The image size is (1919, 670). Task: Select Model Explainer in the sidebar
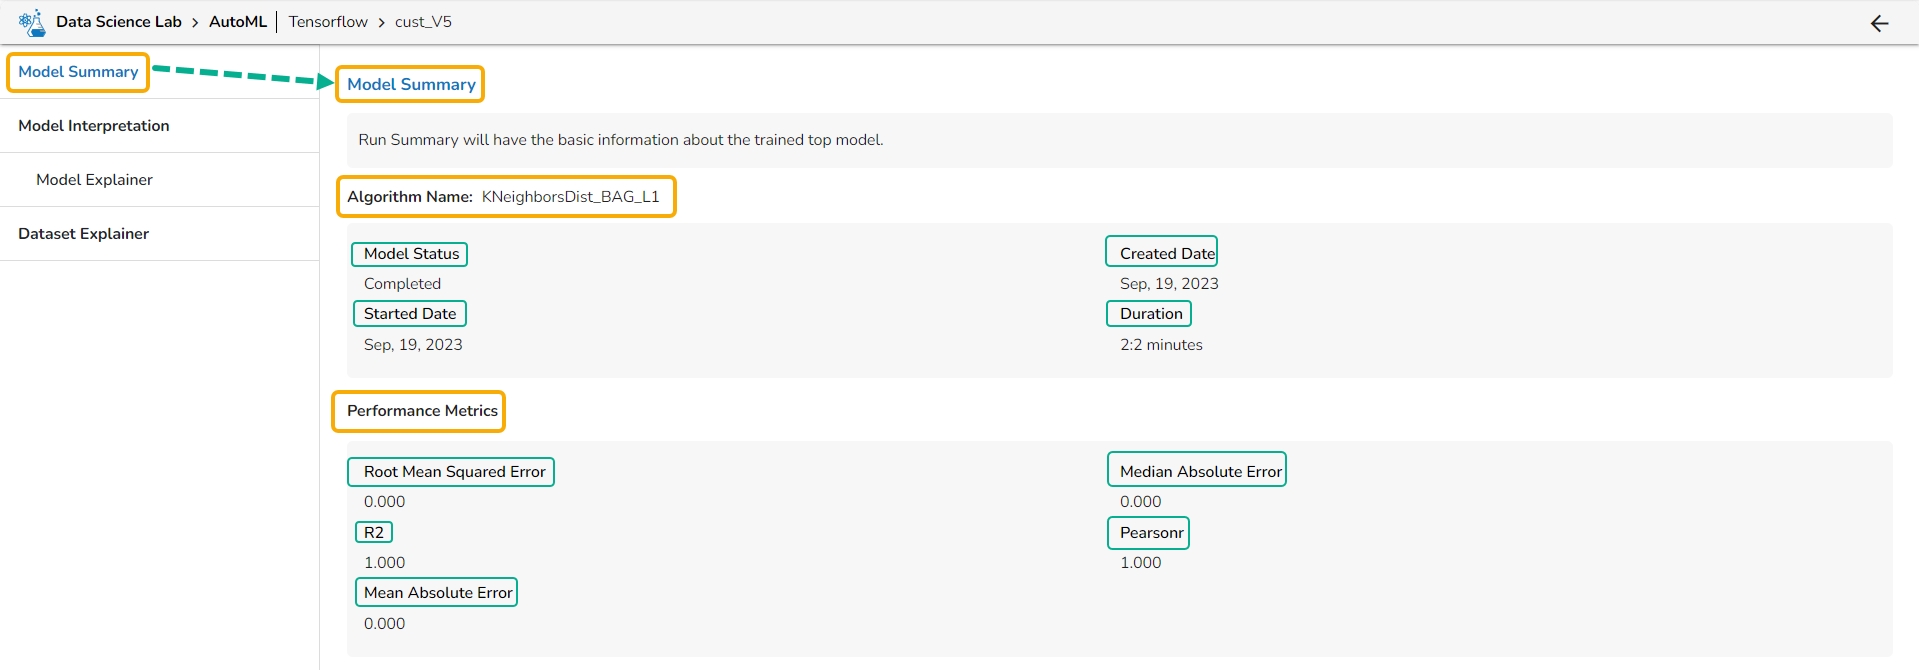(94, 180)
